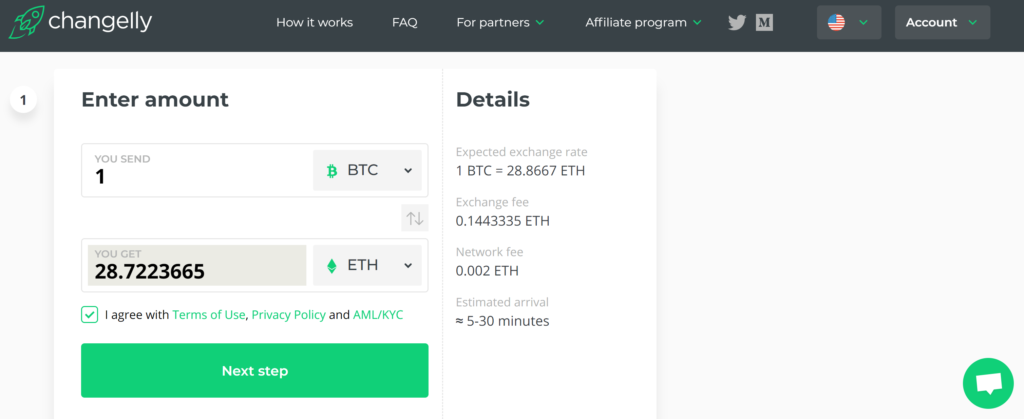Screen dimensions: 1024x419
Task: Expand the BTC currency dropdown
Action: click(x=367, y=170)
